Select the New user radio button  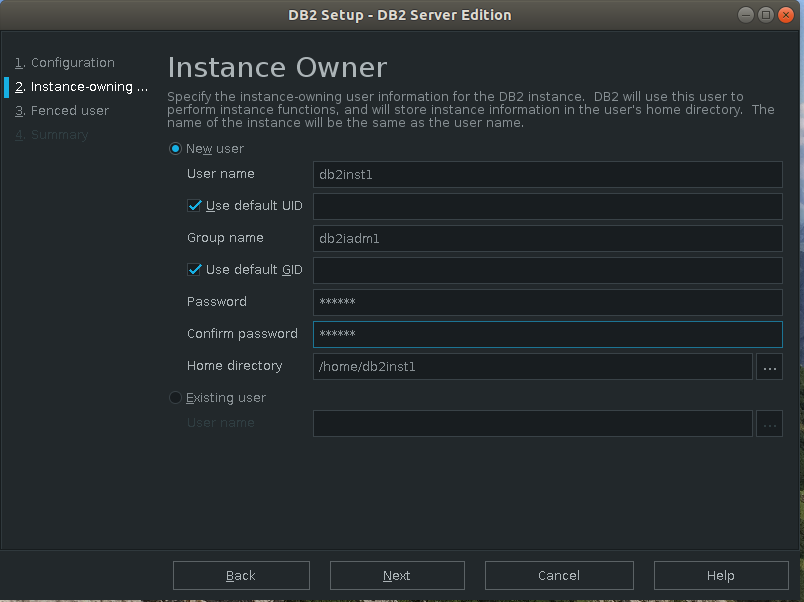[176, 149]
